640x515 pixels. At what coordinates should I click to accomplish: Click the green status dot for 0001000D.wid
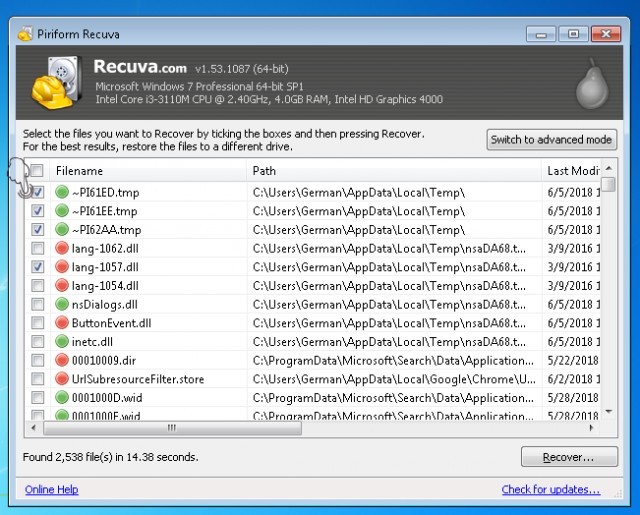point(62,397)
